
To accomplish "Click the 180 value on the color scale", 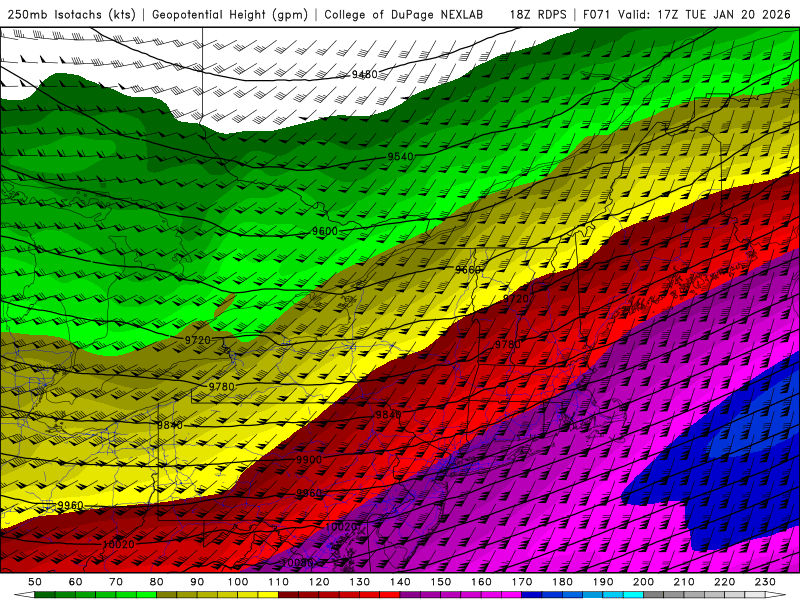I will point(563,582).
